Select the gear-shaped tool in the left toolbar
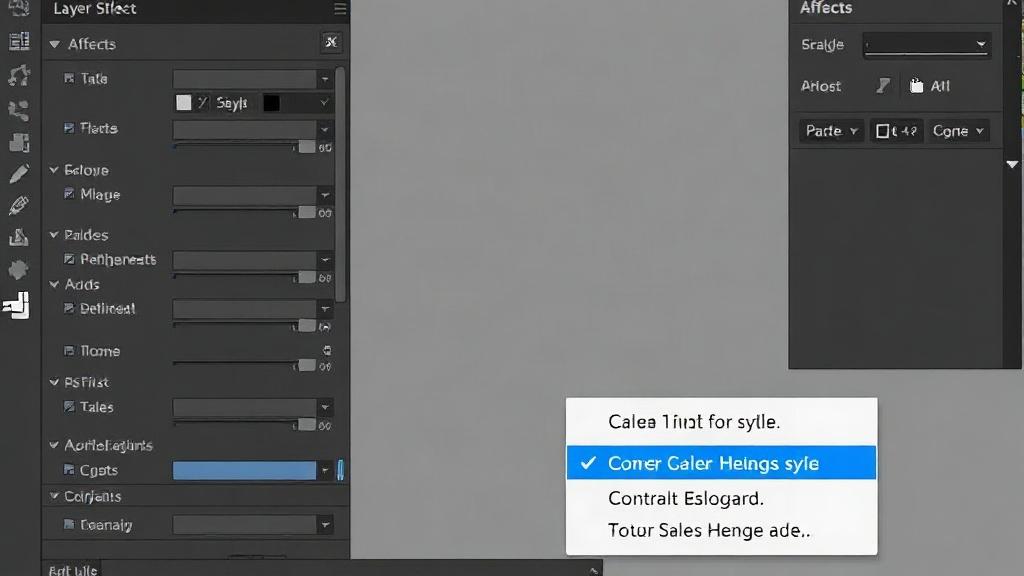The image size is (1024, 576). [x=18, y=270]
